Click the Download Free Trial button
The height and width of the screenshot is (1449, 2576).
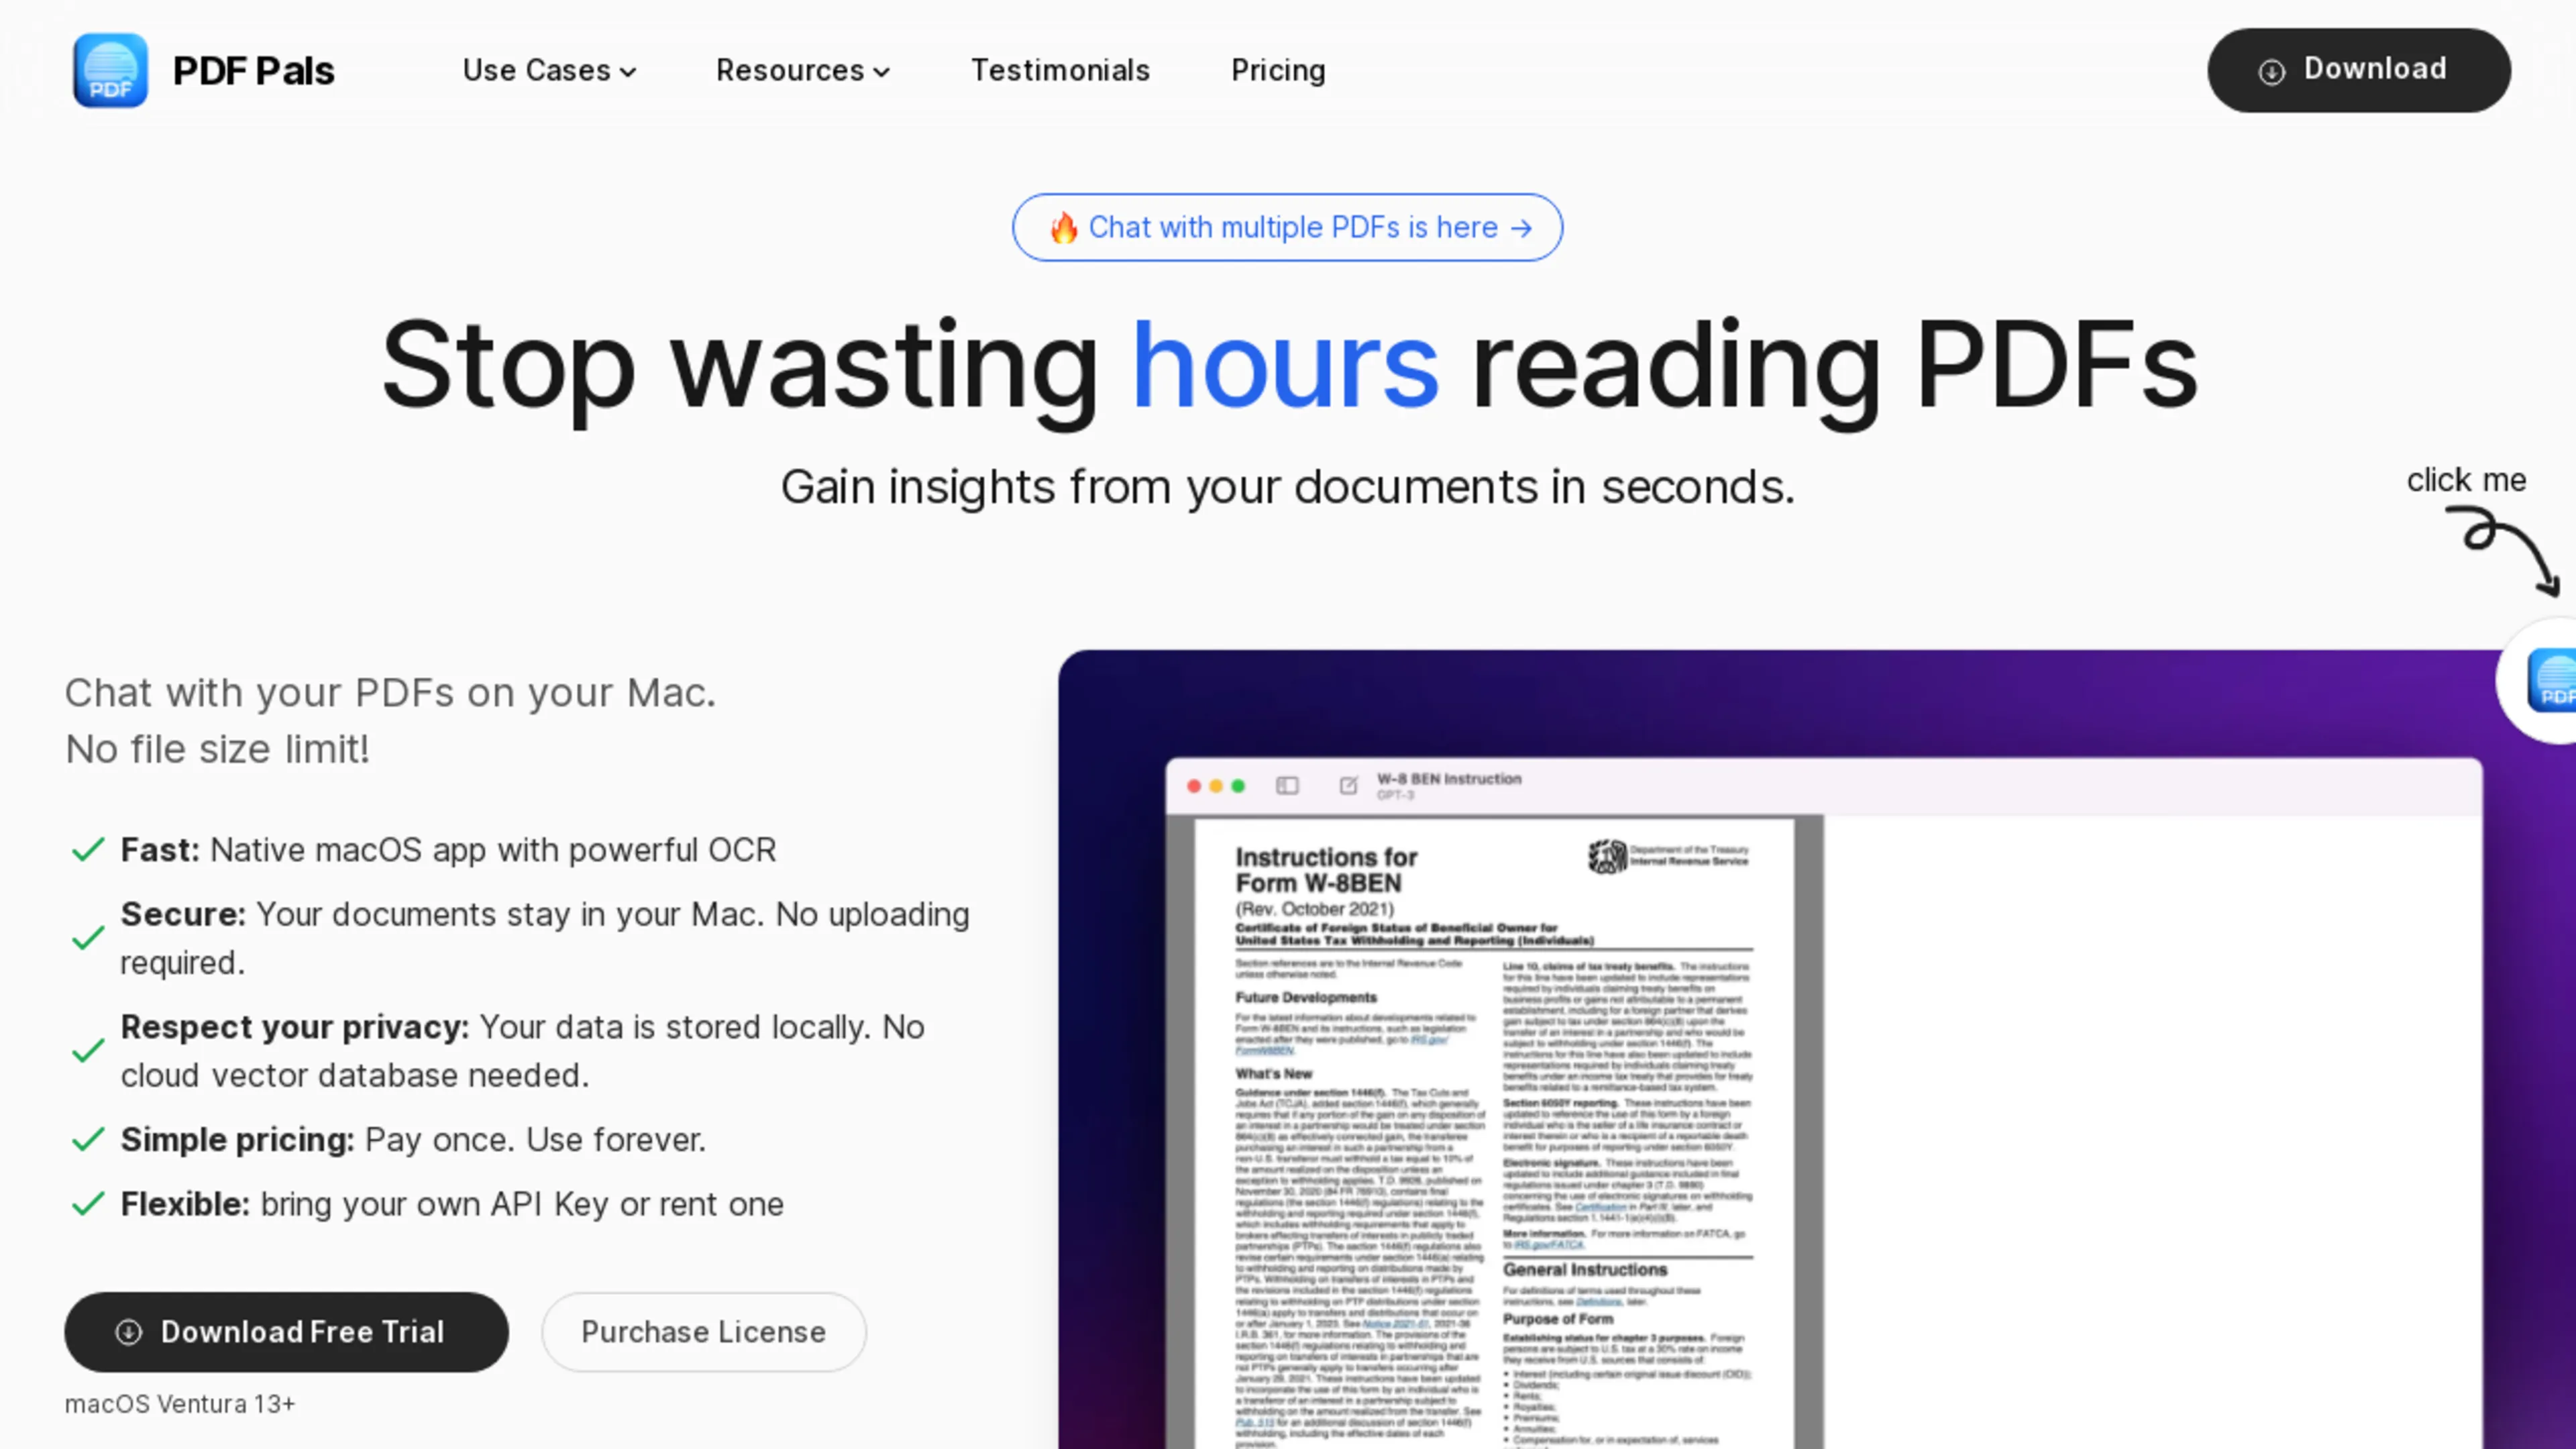click(x=286, y=1332)
